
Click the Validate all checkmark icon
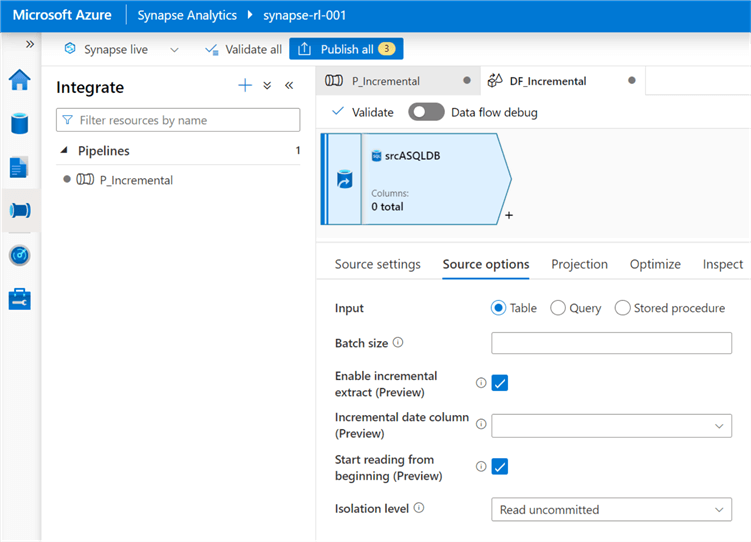coord(212,50)
